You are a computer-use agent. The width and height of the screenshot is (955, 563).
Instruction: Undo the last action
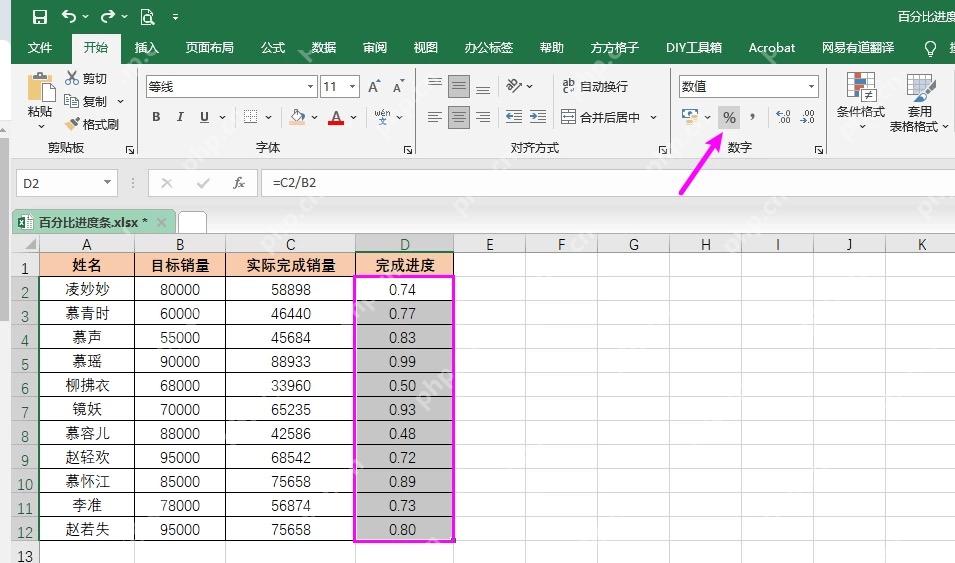69,16
